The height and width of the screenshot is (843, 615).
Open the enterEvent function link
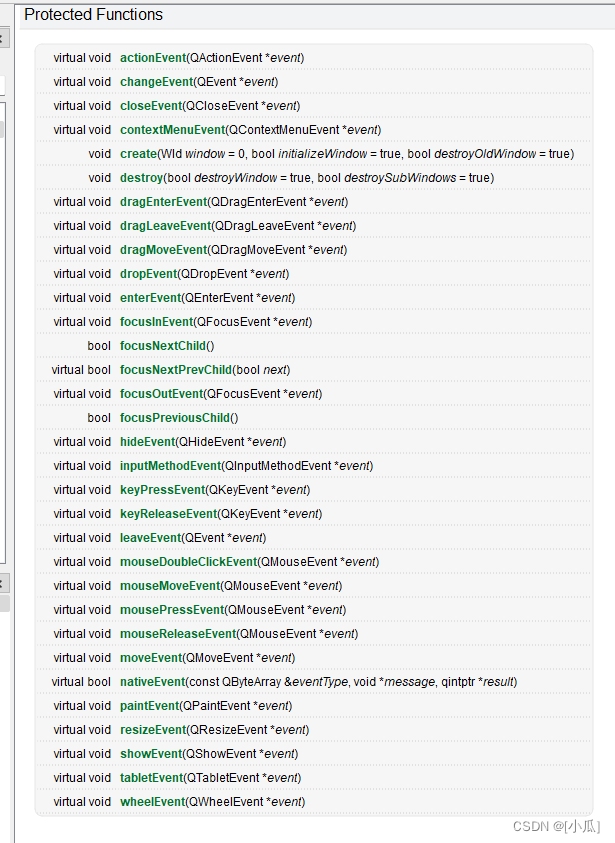(x=151, y=298)
